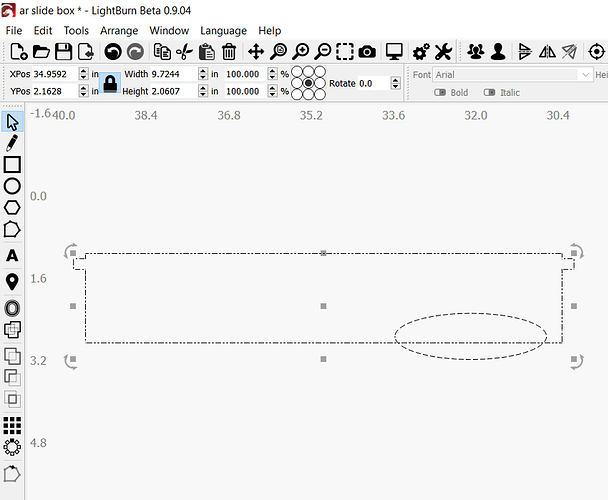Step Rotate value spinner
The image size is (608, 500).
point(396,83)
